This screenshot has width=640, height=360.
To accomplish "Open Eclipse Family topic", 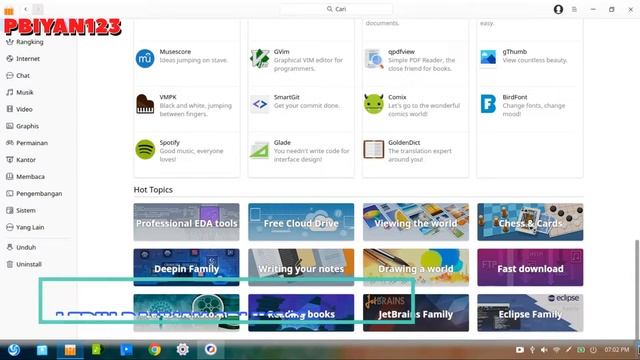I will click(530, 313).
